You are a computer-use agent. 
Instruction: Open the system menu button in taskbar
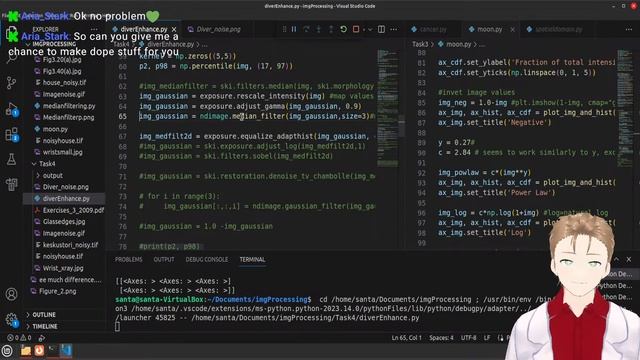click(7, 351)
